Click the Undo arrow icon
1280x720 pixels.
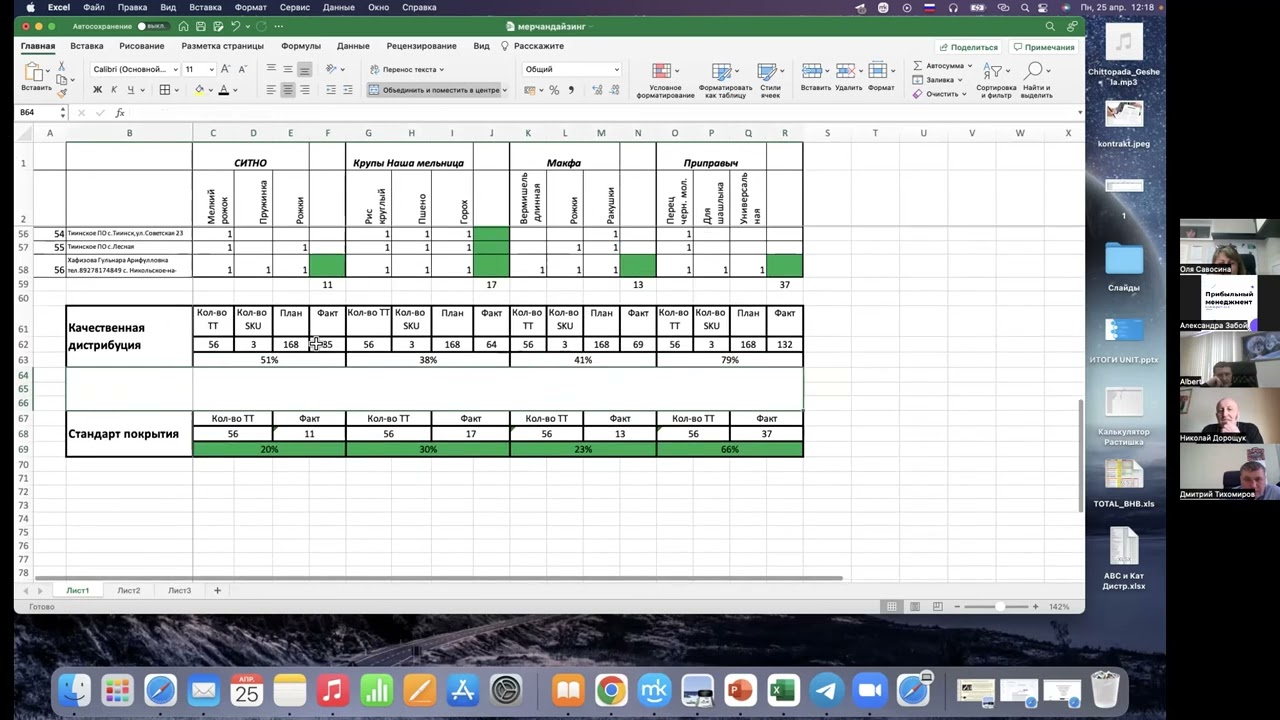click(x=236, y=26)
